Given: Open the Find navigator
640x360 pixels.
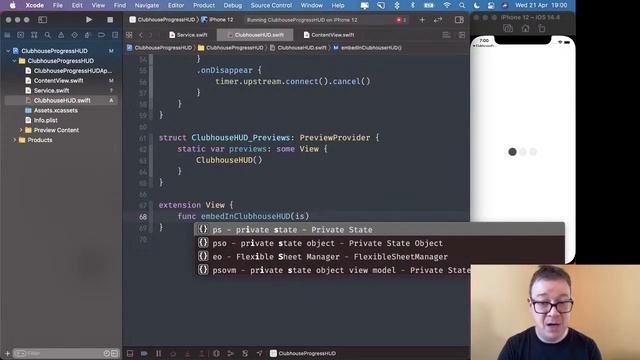Looking at the screenshot, I should click(48, 35).
